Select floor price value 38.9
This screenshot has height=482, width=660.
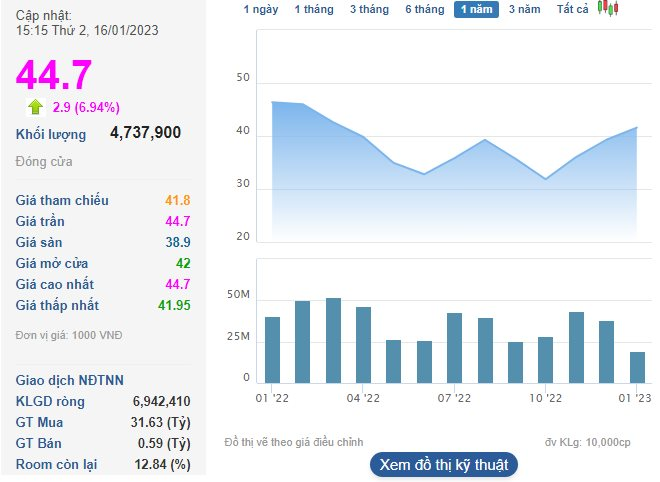[x=178, y=242]
